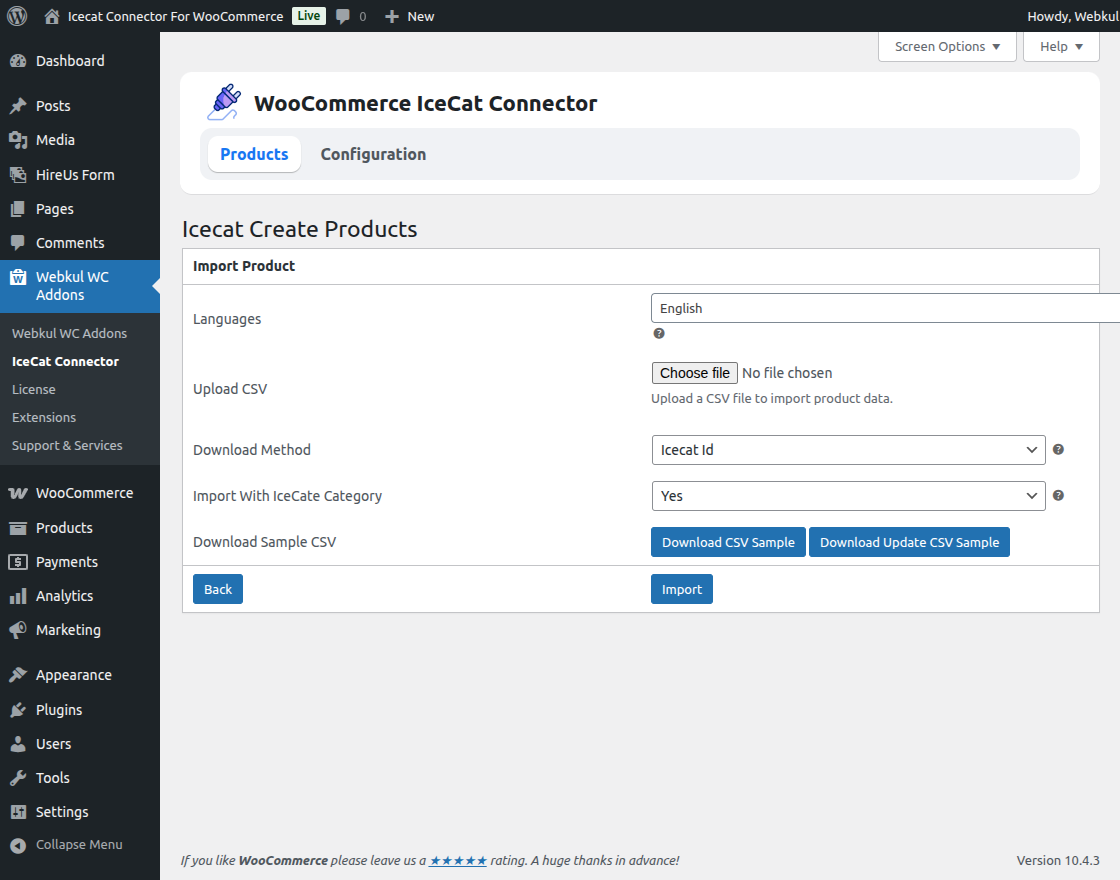Click the help icon beside Download Method
Screen dimensions: 1120x880
[1057, 449]
